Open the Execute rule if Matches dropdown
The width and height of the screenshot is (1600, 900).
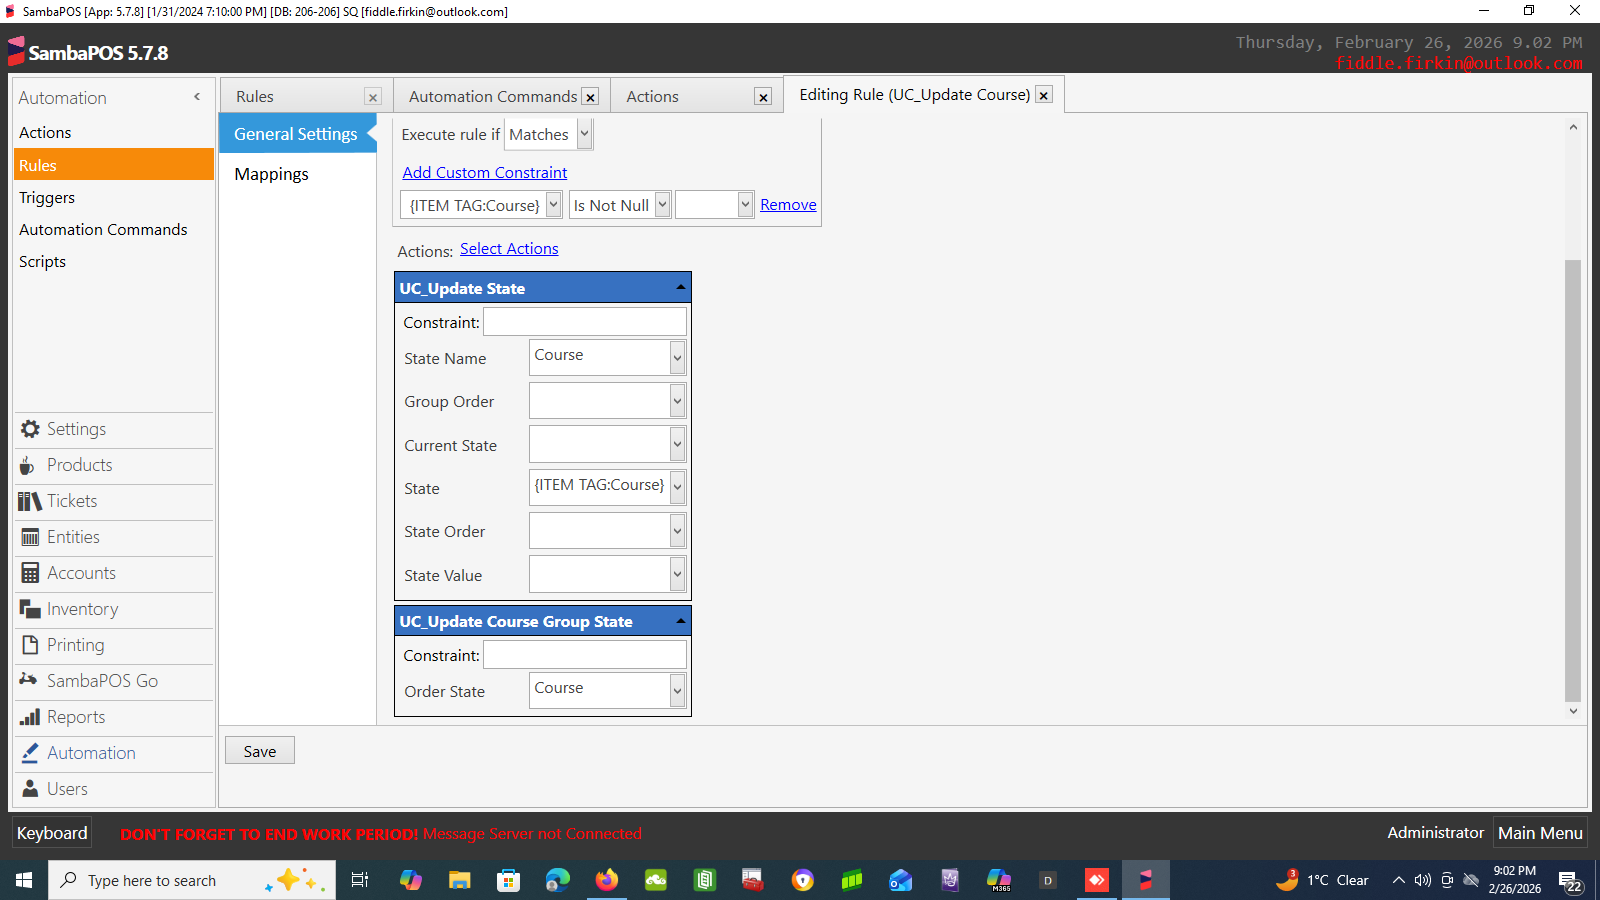pos(584,134)
